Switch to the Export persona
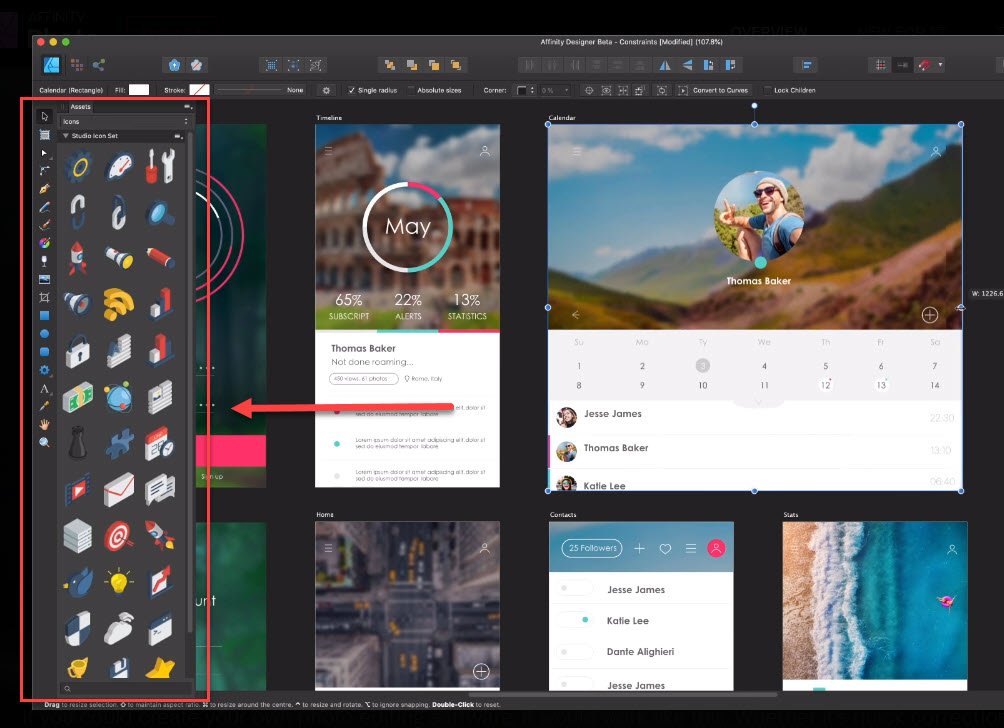Screen dimensions: 1004x728 point(99,65)
